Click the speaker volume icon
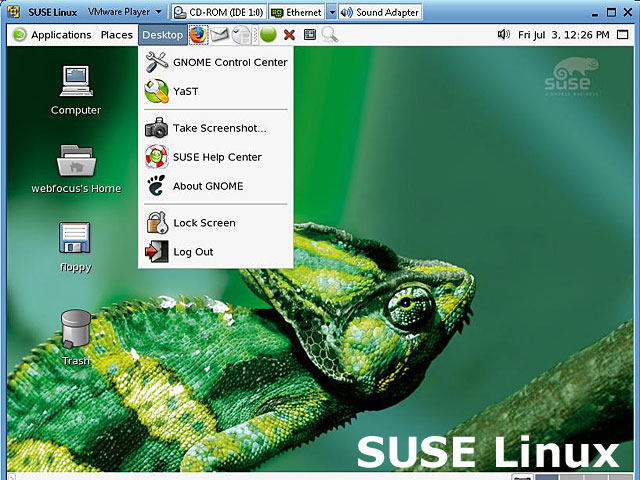The width and height of the screenshot is (640, 480). [504, 35]
